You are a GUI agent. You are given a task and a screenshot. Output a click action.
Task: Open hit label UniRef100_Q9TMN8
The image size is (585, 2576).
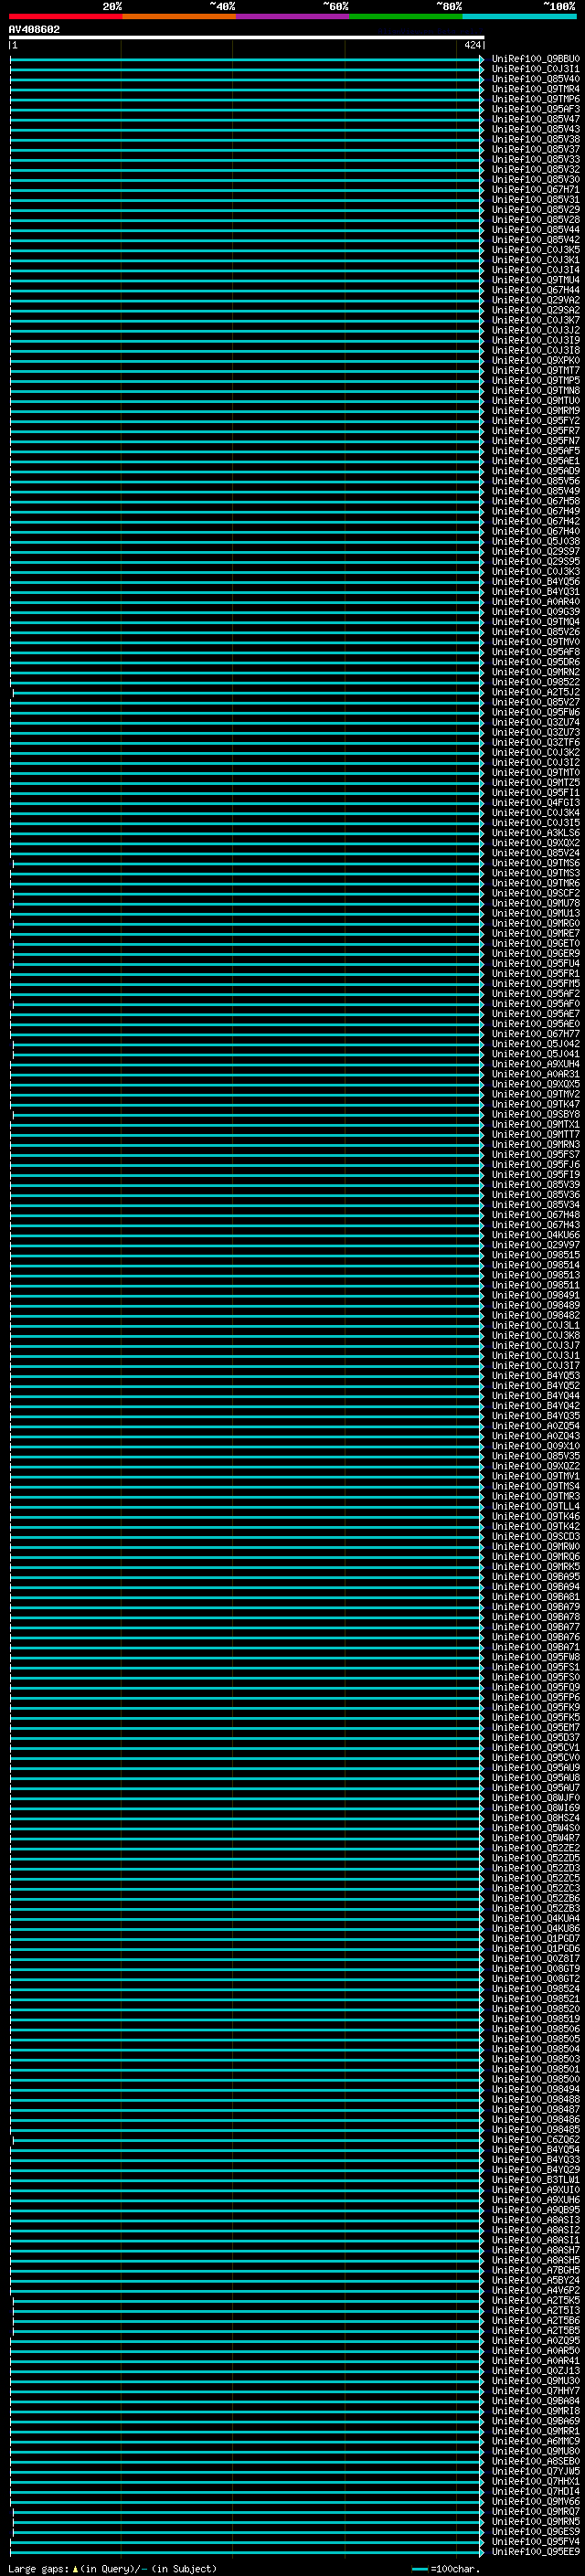(x=536, y=390)
